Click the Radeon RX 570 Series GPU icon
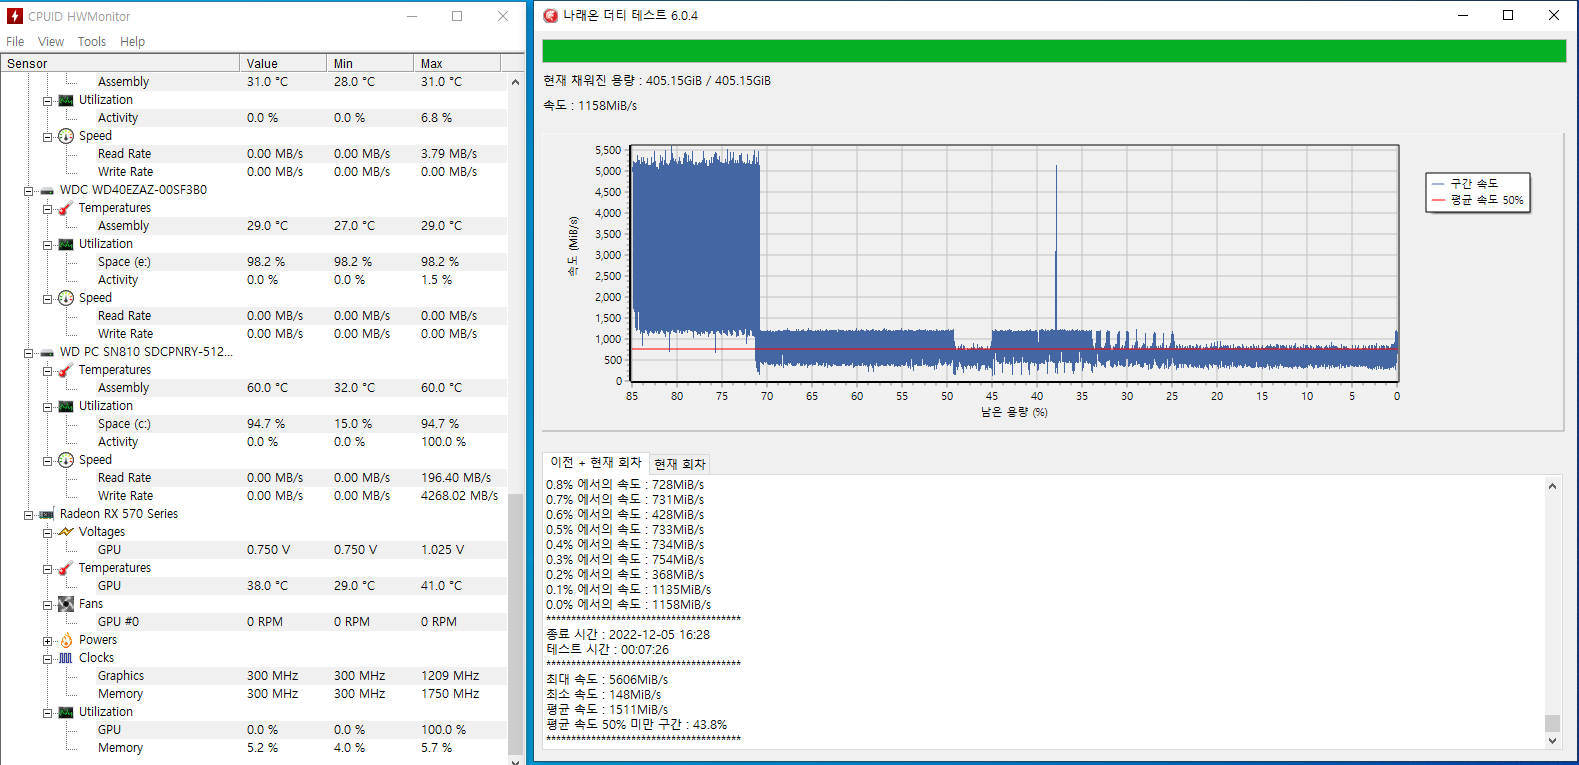Viewport: 1579px width, 765px height. tap(47, 514)
